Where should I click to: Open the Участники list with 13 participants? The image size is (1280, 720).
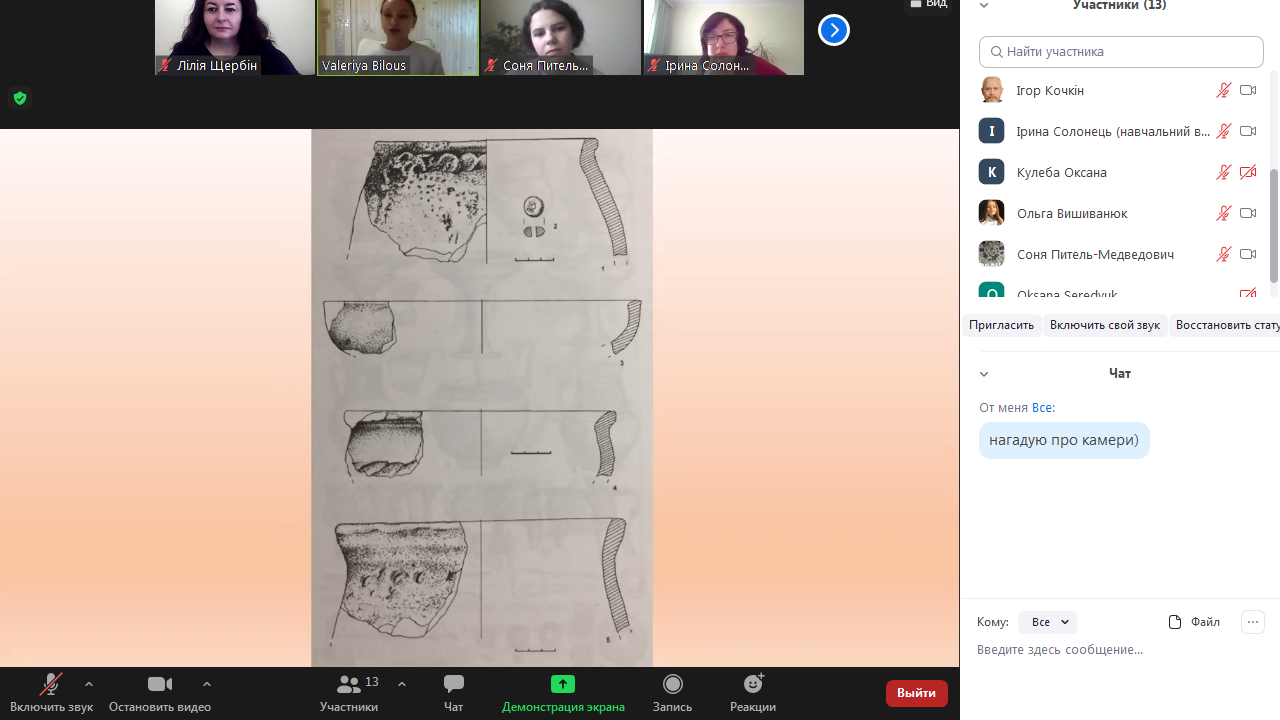pyautogui.click(x=349, y=685)
